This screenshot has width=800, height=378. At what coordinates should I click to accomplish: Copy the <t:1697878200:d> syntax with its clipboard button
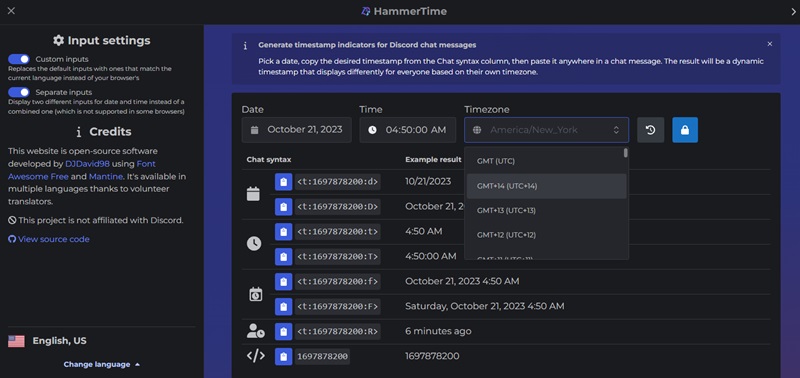click(283, 182)
